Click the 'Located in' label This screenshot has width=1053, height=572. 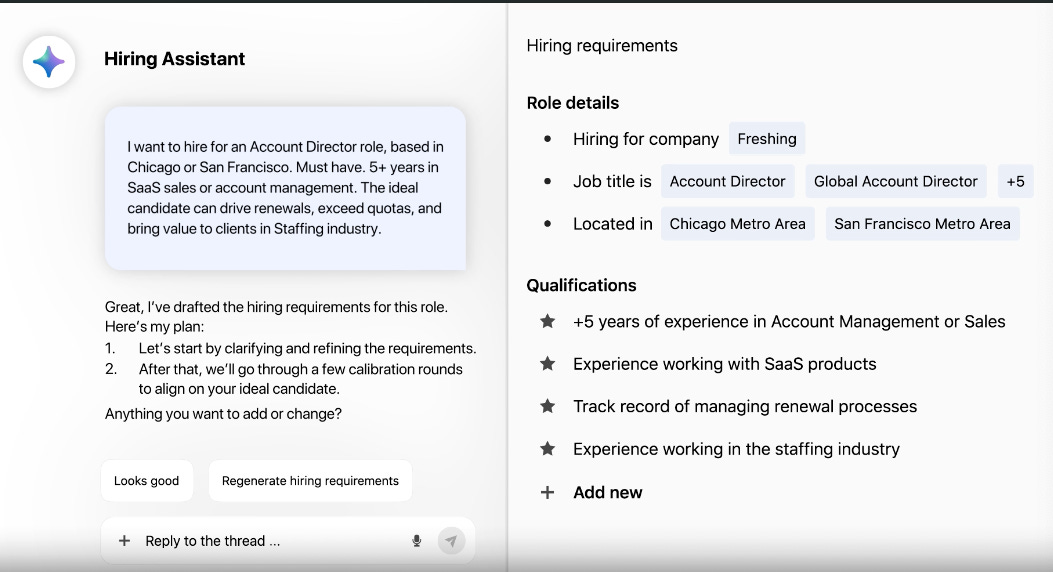[612, 224]
